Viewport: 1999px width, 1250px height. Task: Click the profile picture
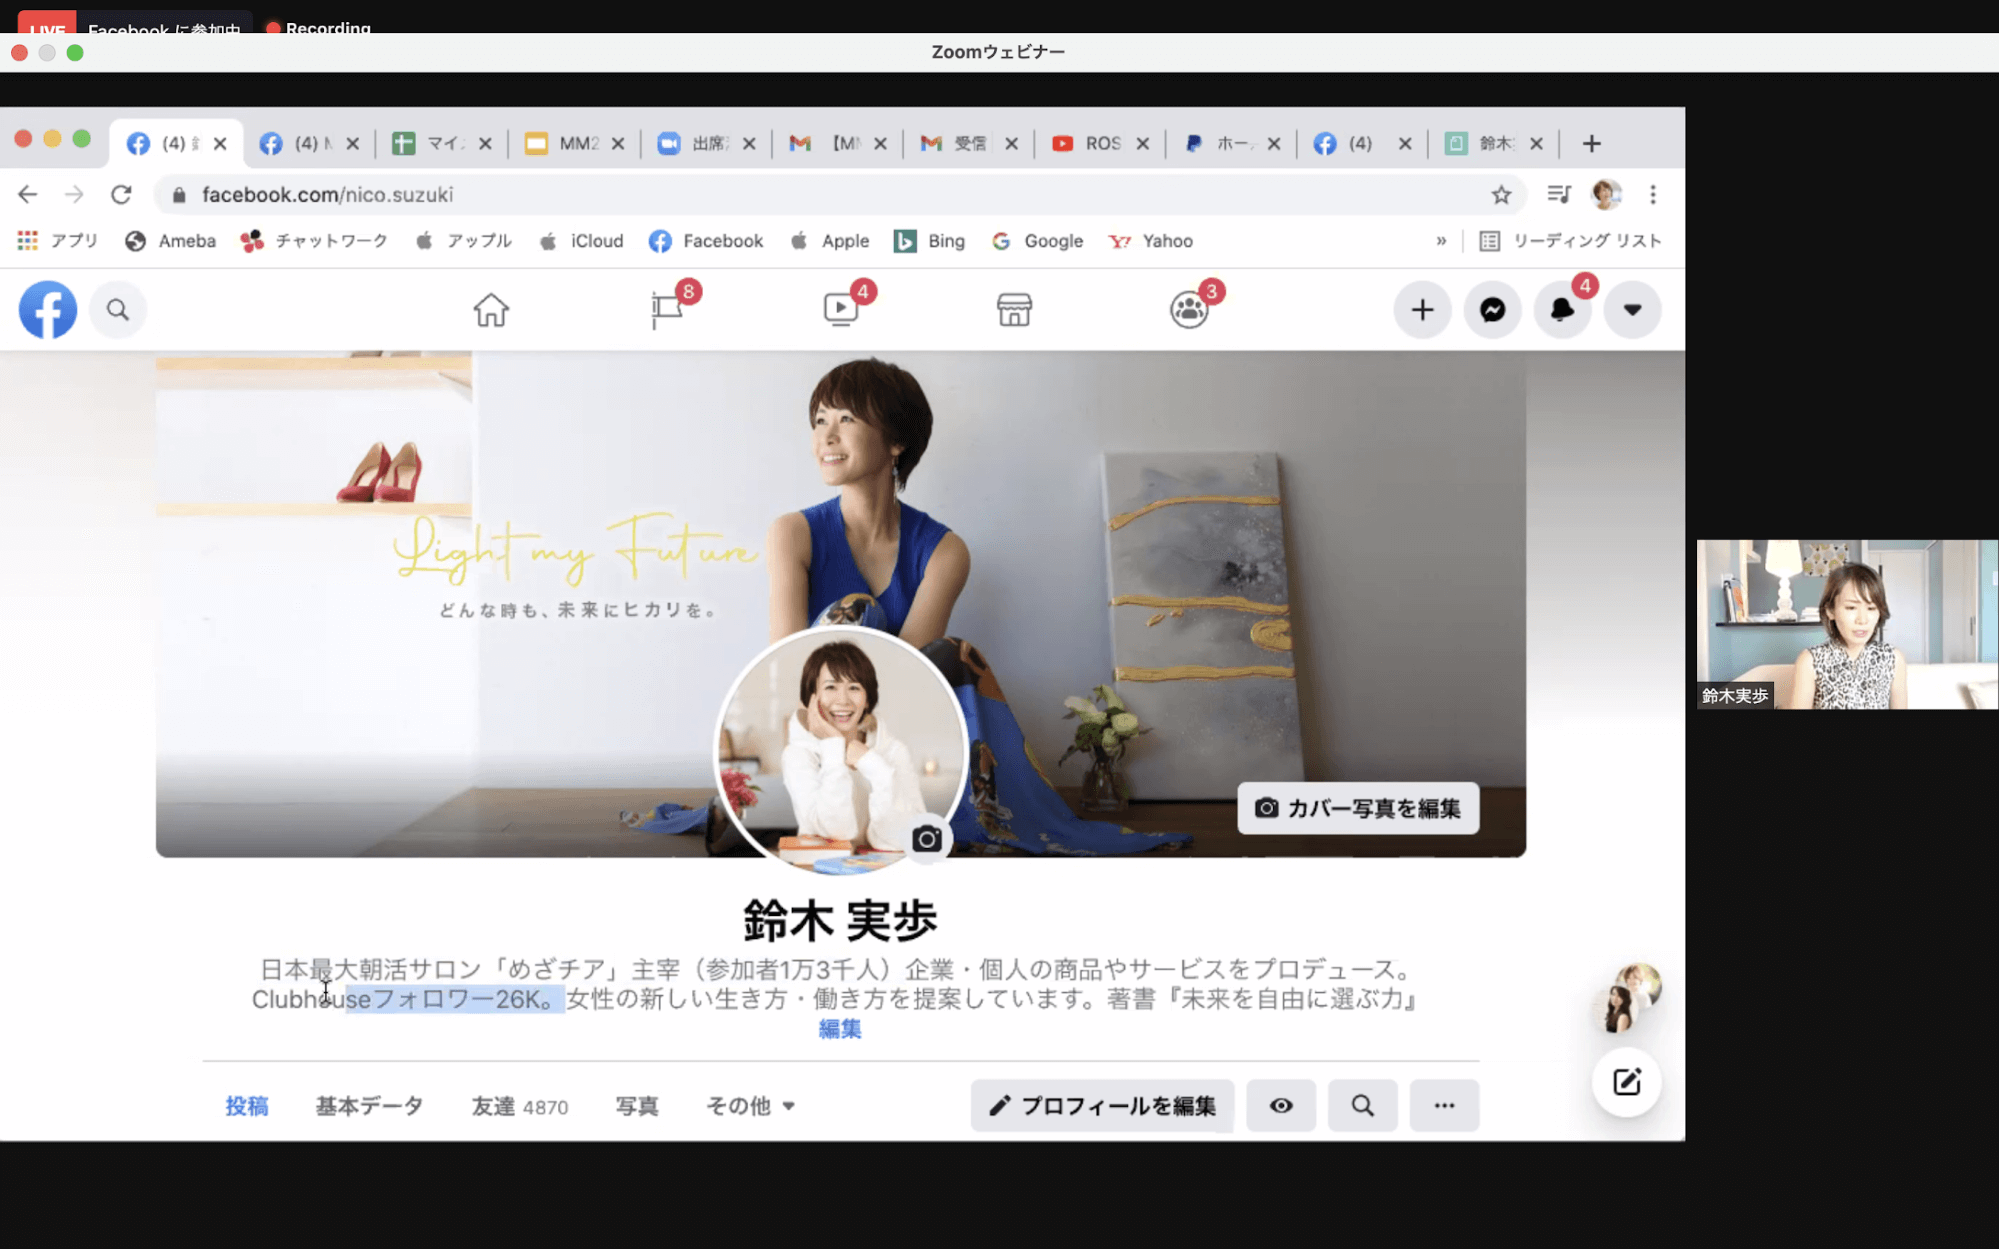[x=840, y=752]
